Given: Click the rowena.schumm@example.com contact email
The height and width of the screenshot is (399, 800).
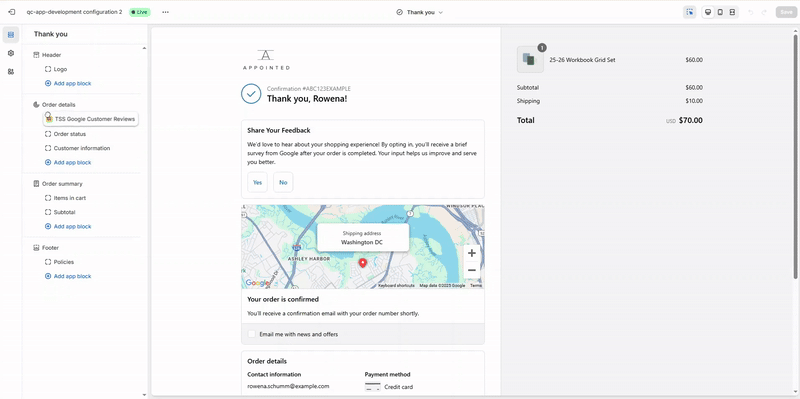Looking at the screenshot, I should [288, 386].
